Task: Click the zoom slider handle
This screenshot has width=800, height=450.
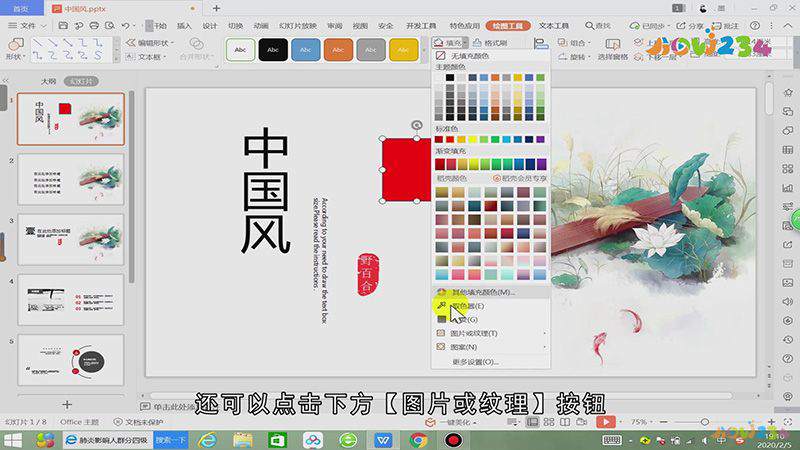Action: (x=705, y=422)
